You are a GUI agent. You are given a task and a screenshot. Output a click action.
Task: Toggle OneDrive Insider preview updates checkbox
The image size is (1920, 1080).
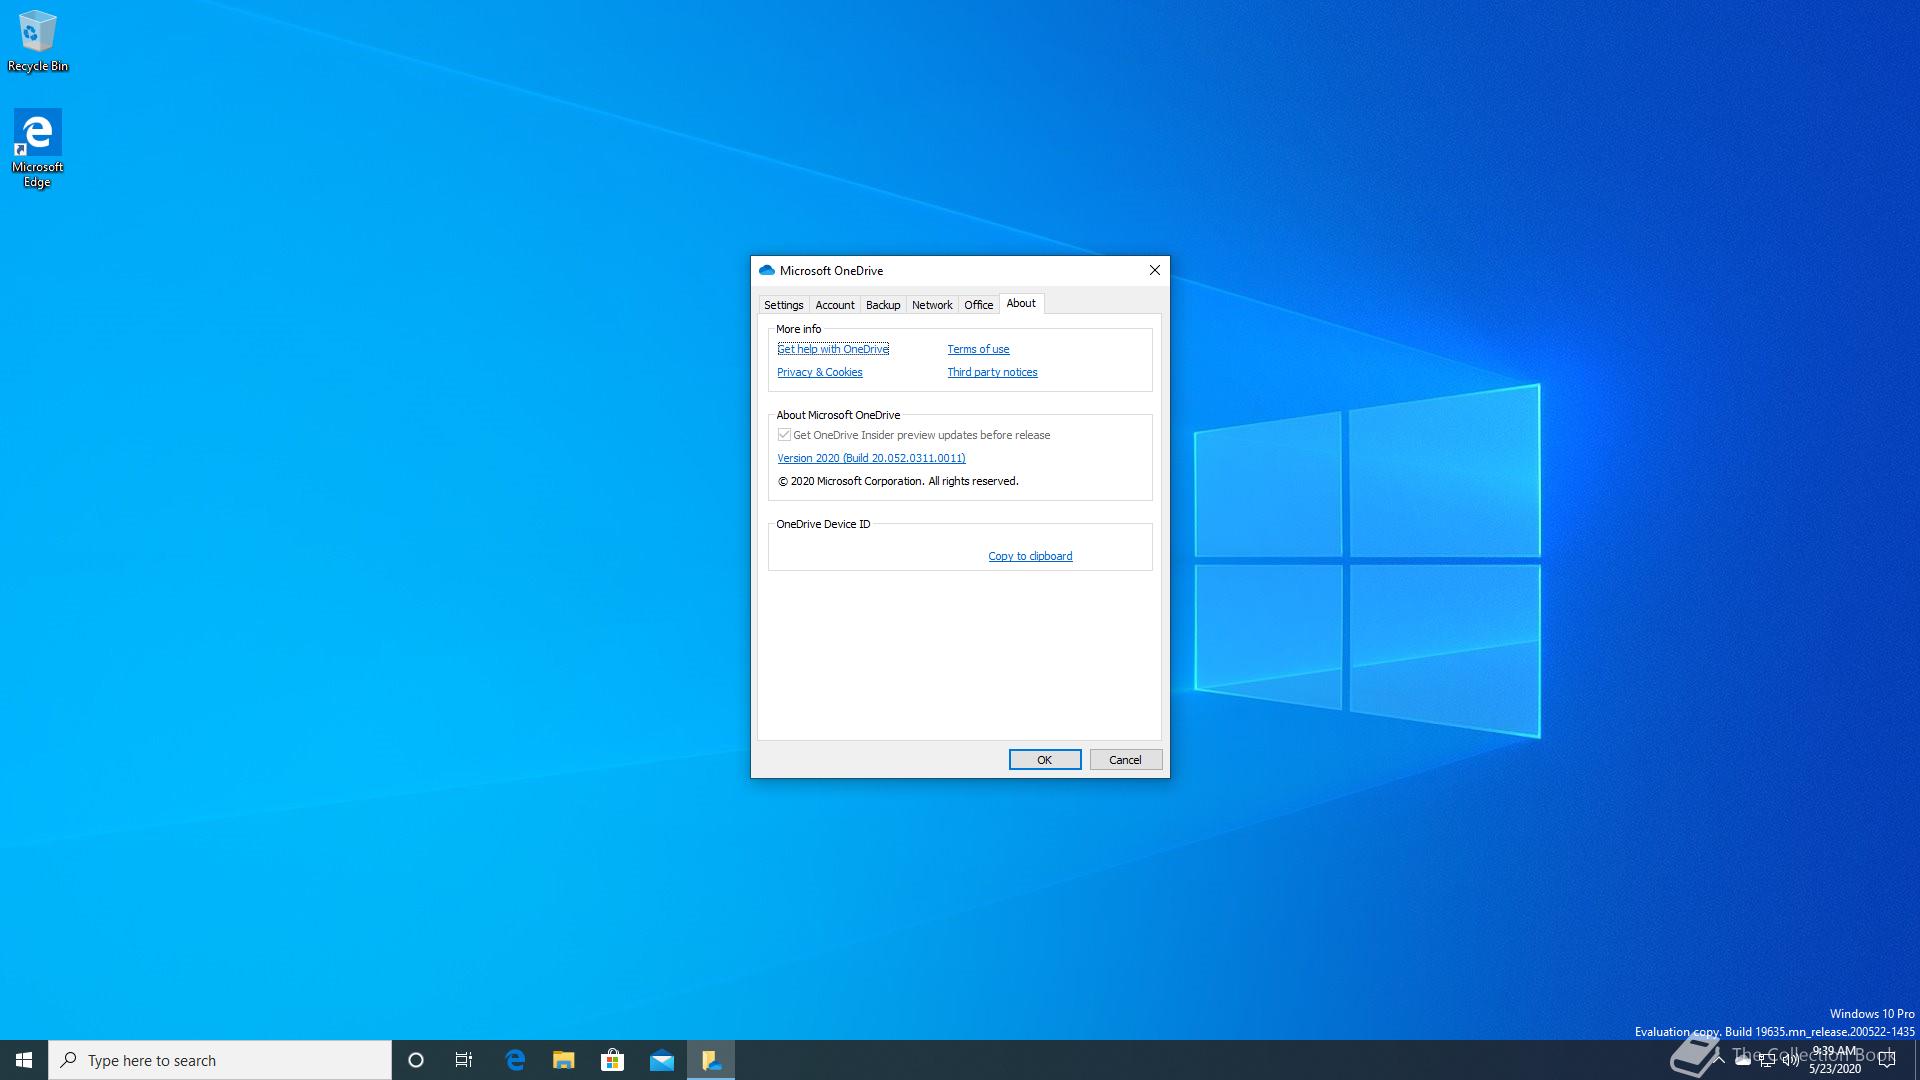784,435
